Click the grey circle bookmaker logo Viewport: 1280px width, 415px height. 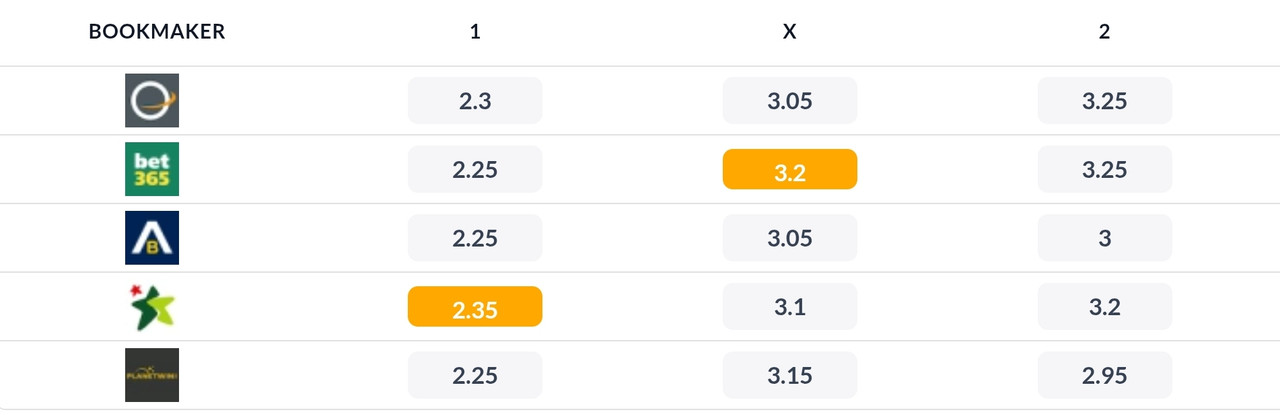(x=152, y=100)
